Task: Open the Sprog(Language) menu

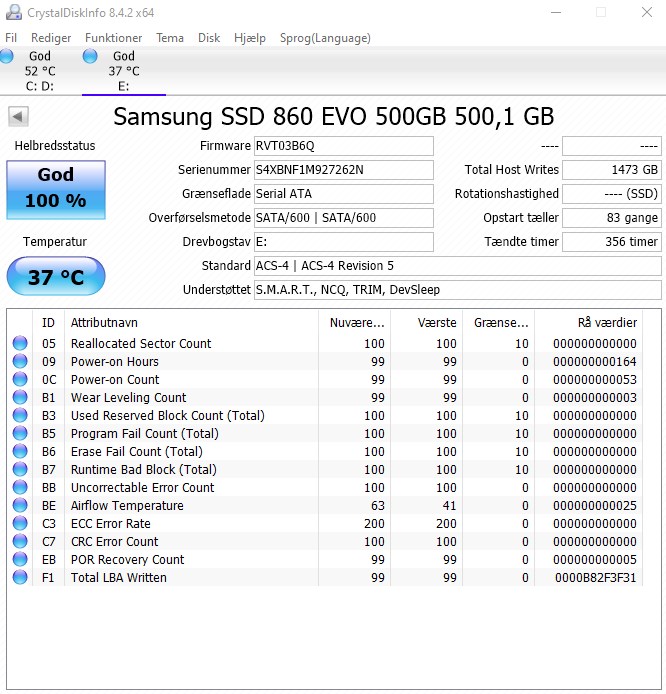Action: click(325, 38)
